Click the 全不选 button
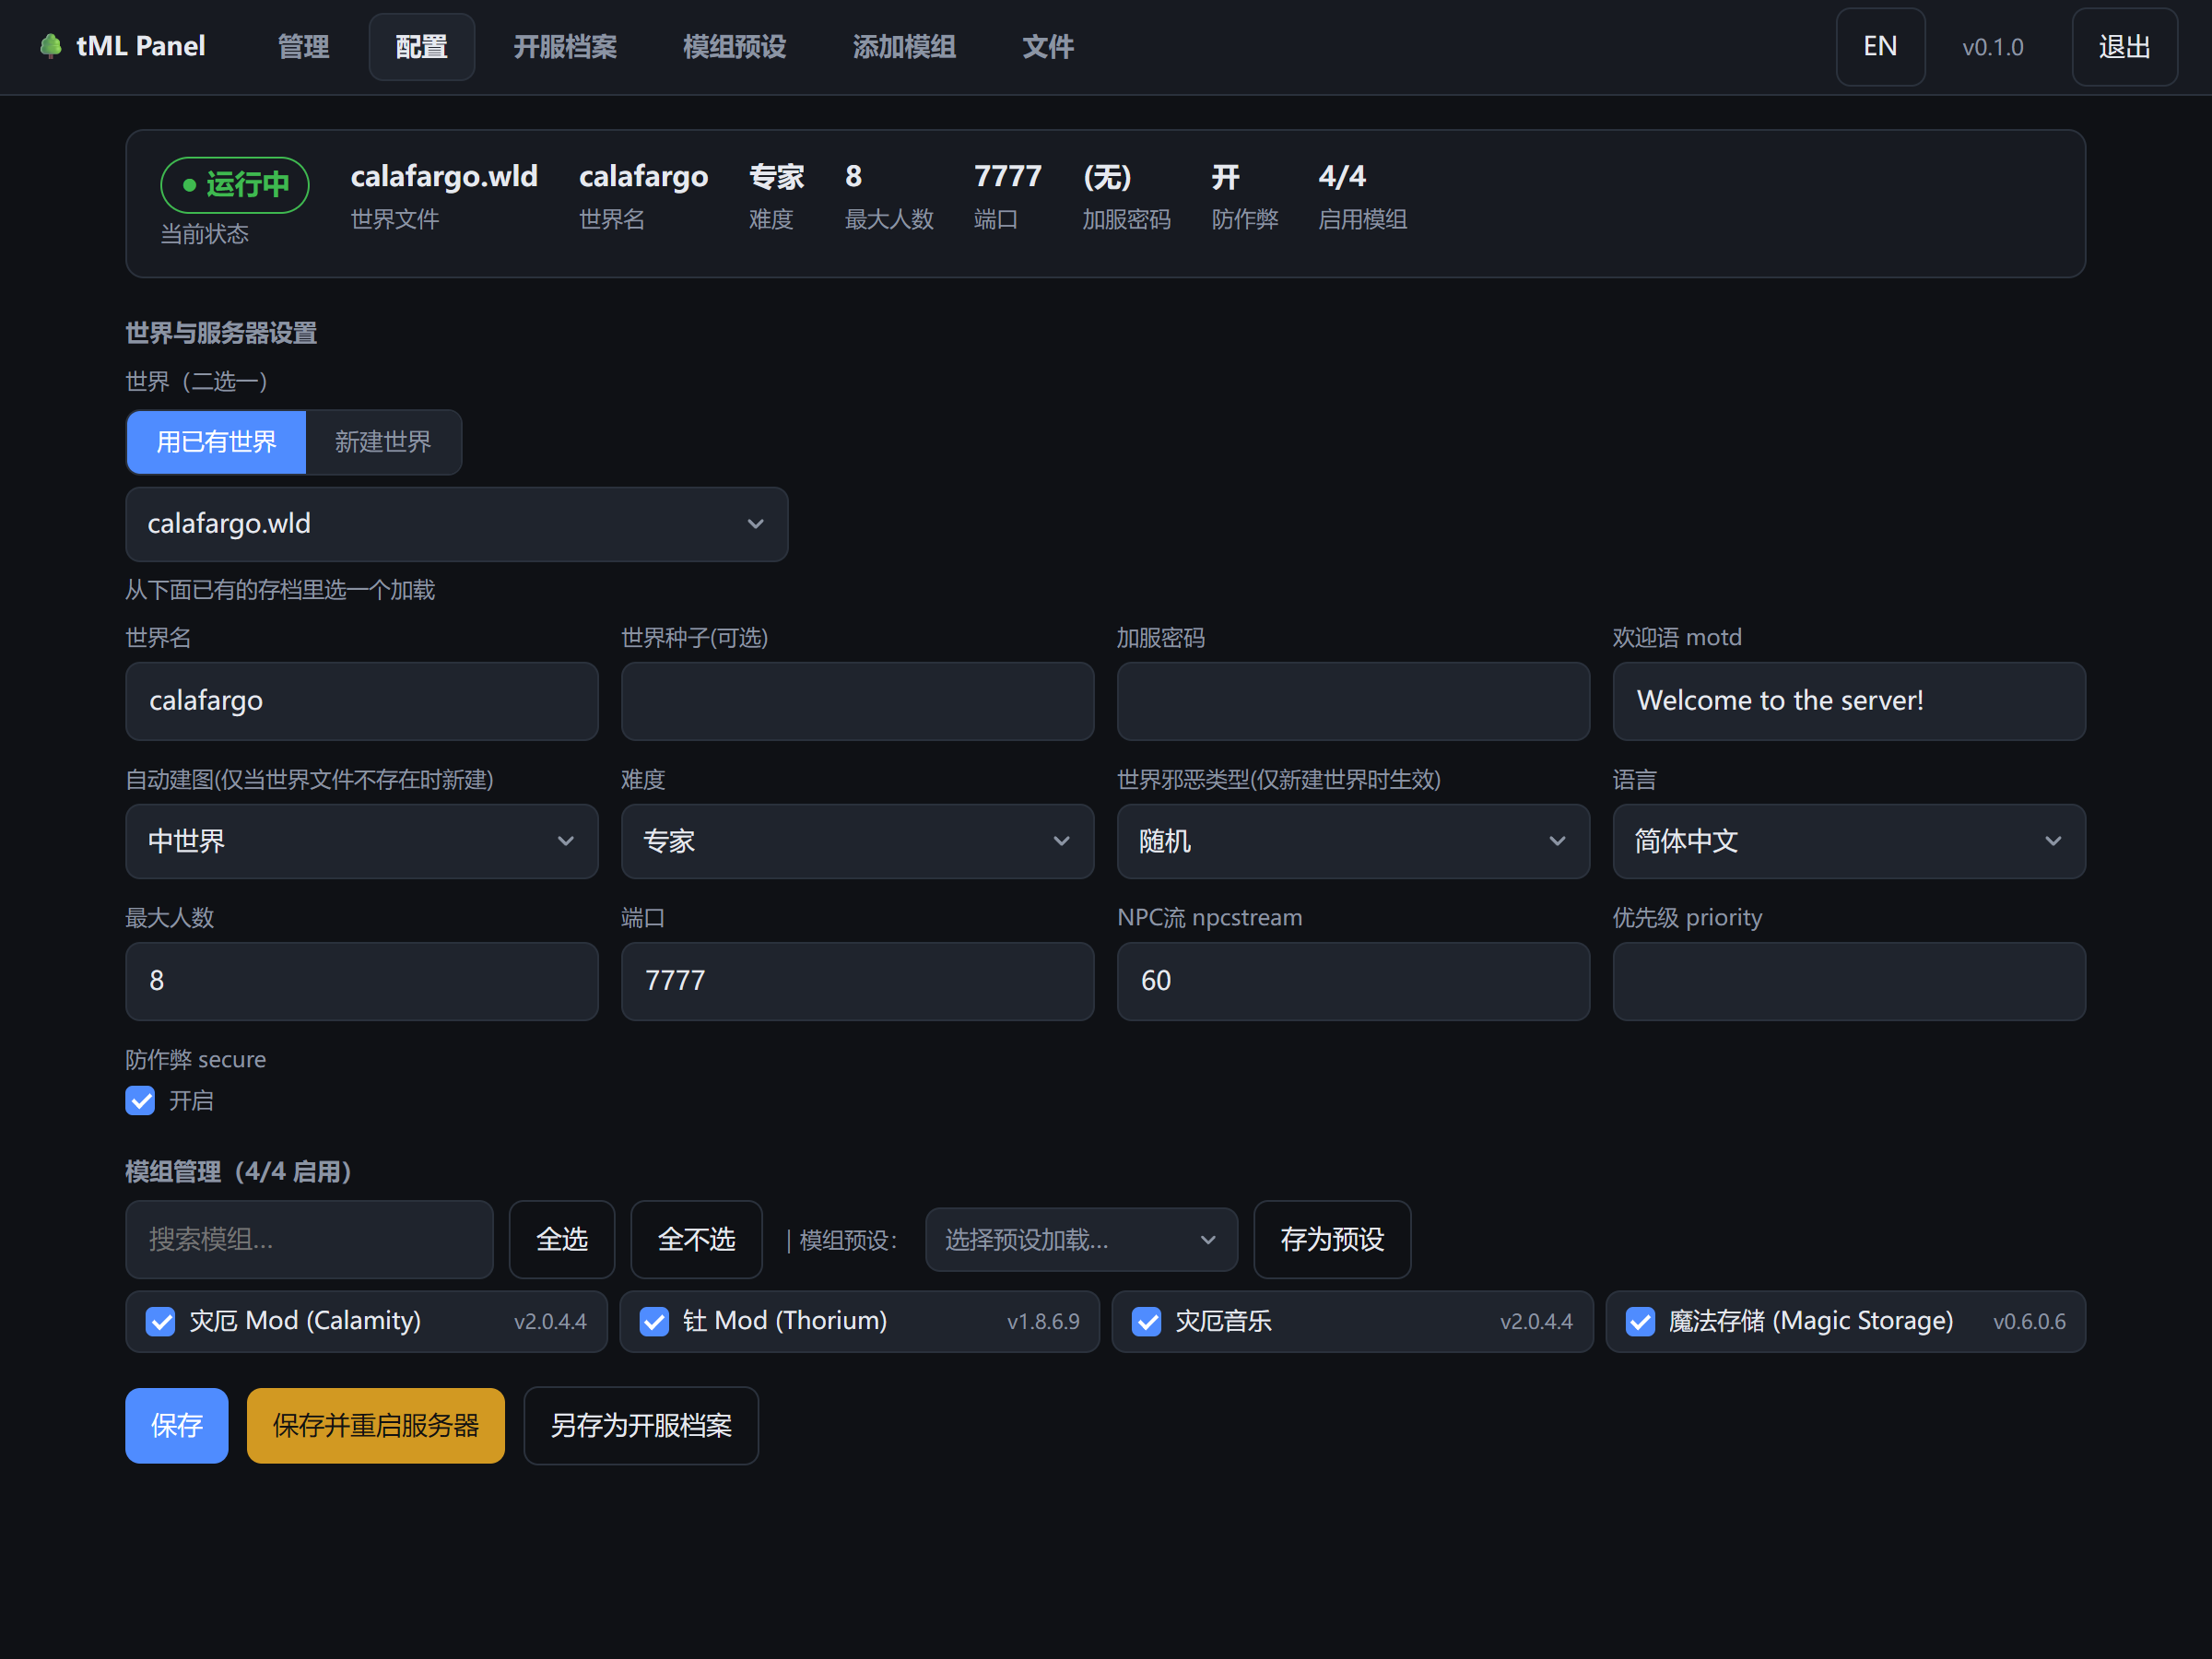 pyautogui.click(x=696, y=1240)
